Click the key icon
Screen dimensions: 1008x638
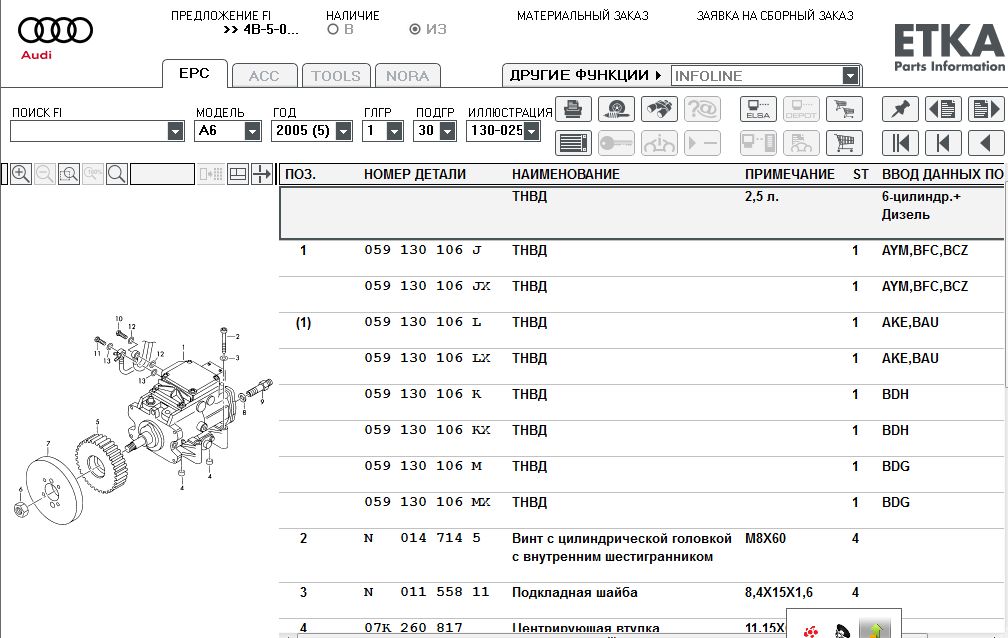[616, 143]
